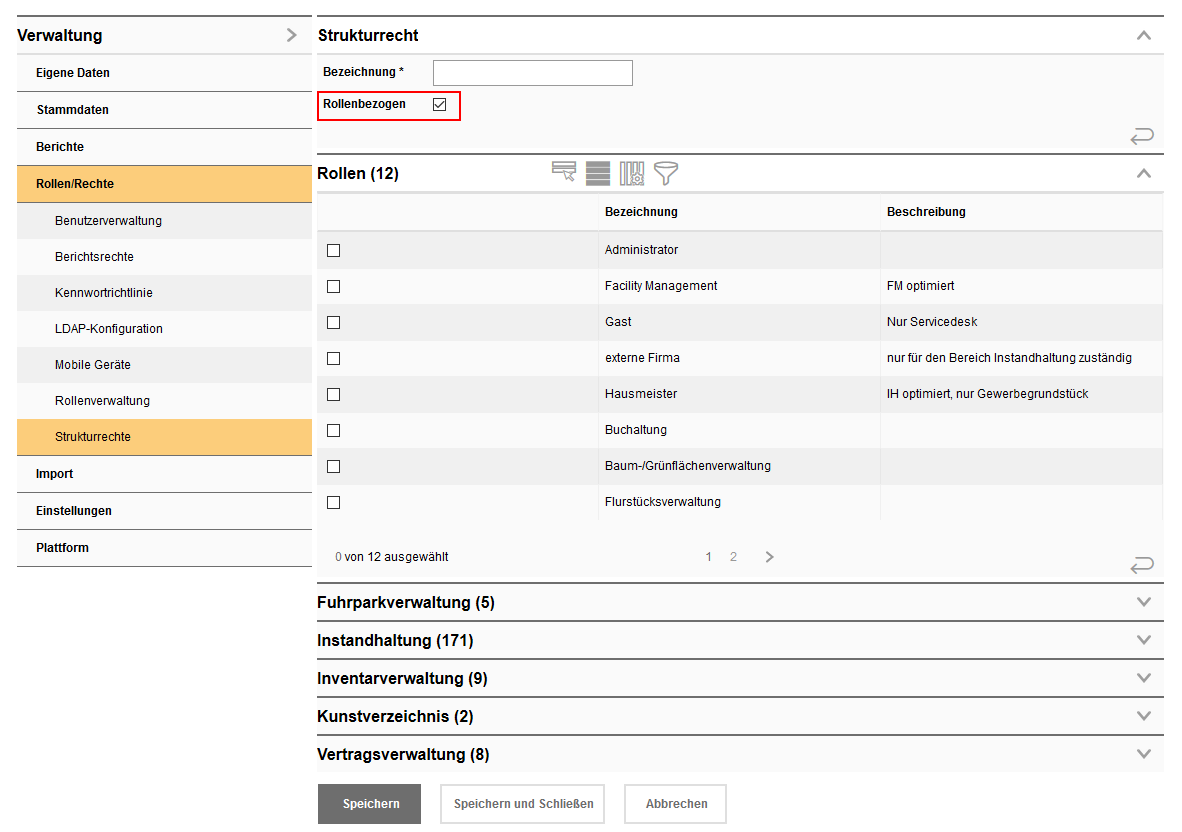
Task: Open Rollenverwaltung menu item
Action: (x=102, y=401)
